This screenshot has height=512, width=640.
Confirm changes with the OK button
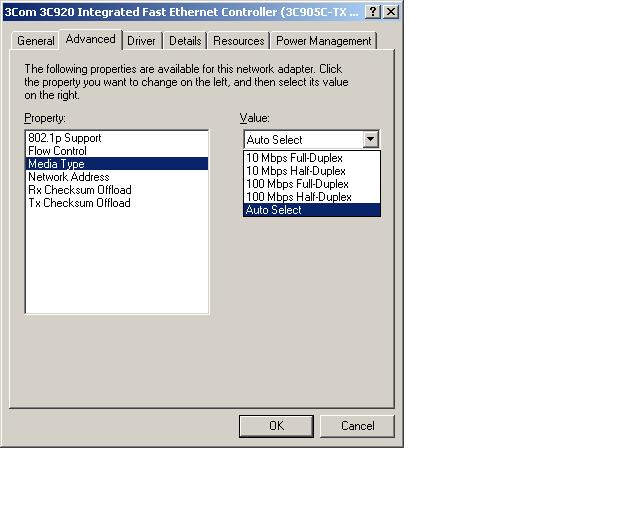[276, 426]
